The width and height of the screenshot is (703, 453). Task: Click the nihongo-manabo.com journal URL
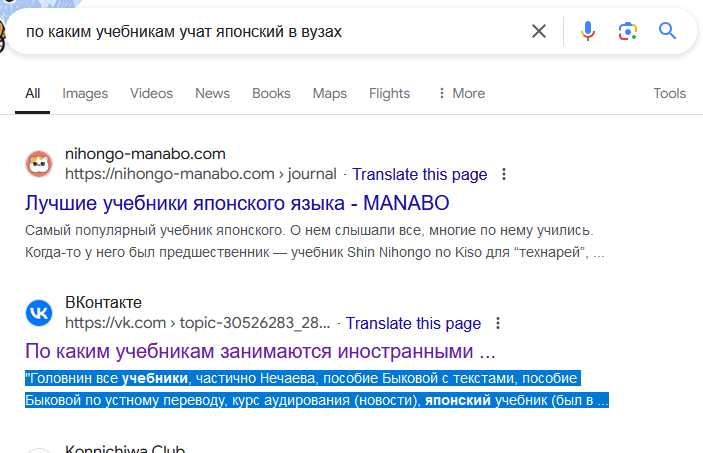tap(201, 174)
